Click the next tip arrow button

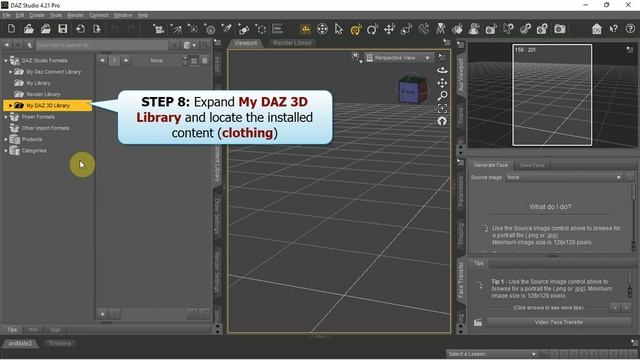tap(626, 308)
